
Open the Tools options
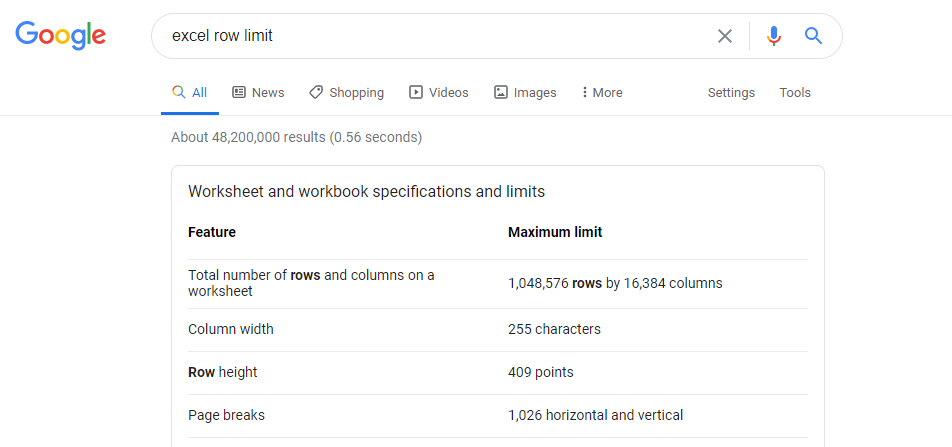click(795, 92)
